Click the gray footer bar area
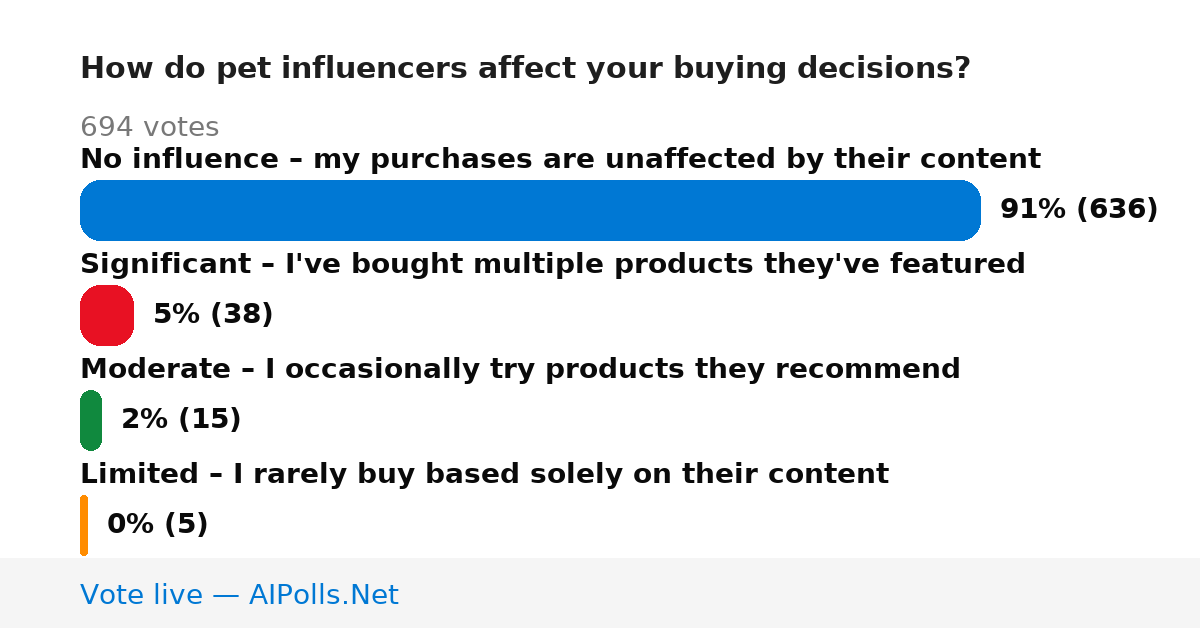Screen dimensions: 1200x628 [x=600, y=593]
